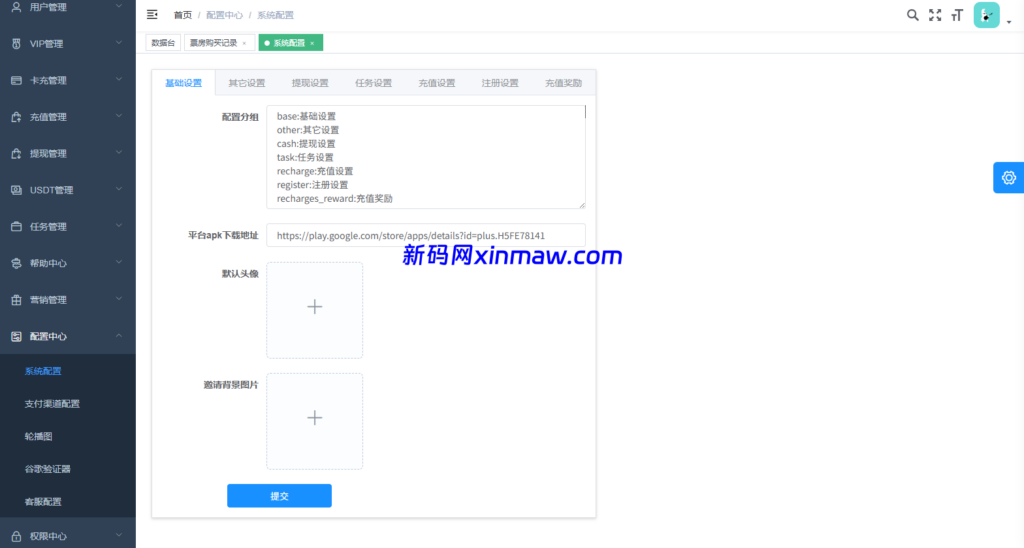Click 配置中心 in breadcrumb
Image resolution: width=1024 pixels, height=548 pixels.
(x=225, y=15)
